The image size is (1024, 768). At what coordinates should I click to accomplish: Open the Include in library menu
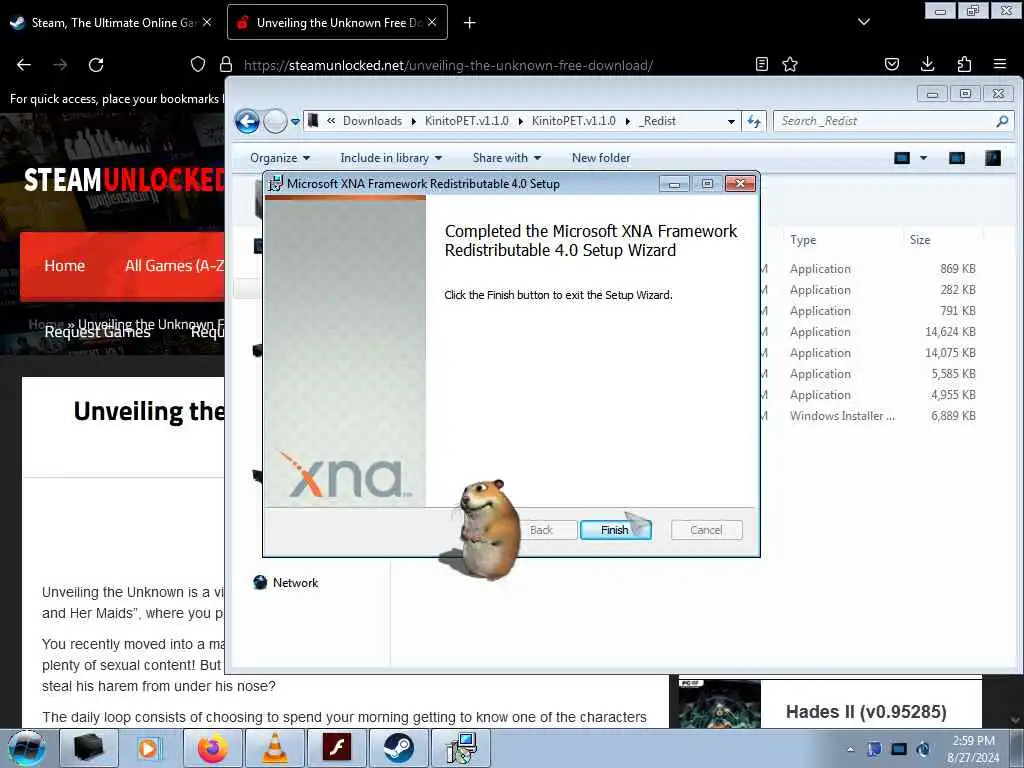tap(391, 158)
